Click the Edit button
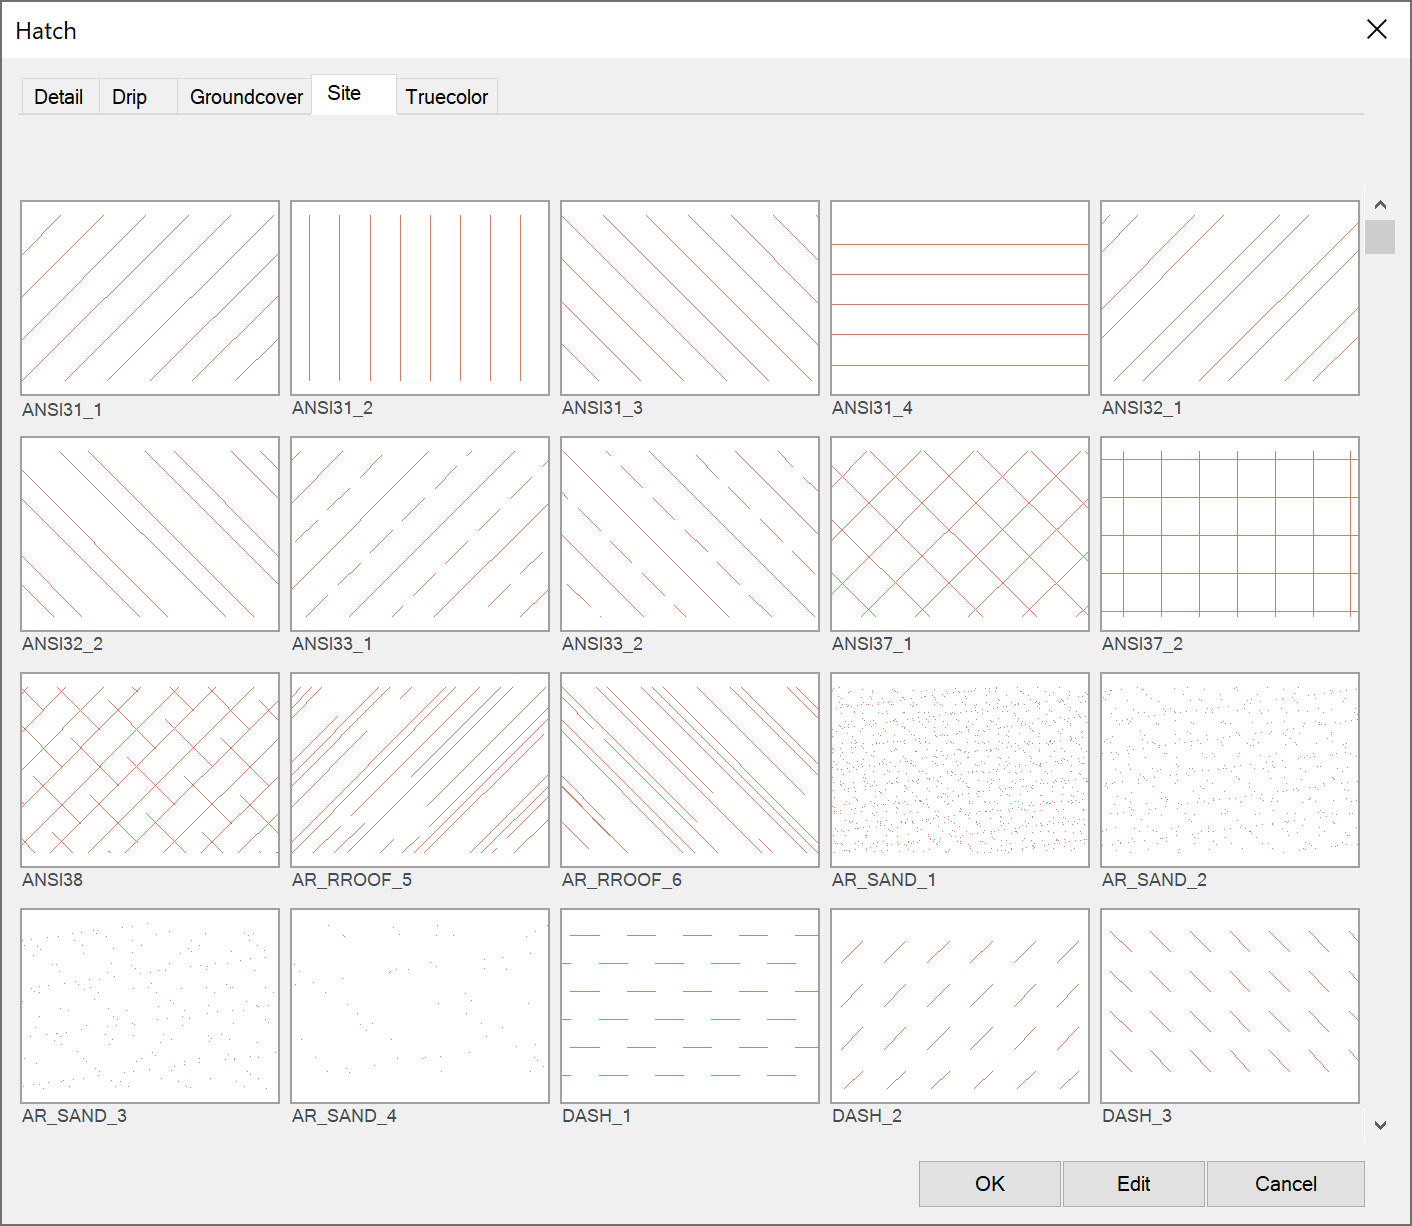 pyautogui.click(x=1134, y=1184)
